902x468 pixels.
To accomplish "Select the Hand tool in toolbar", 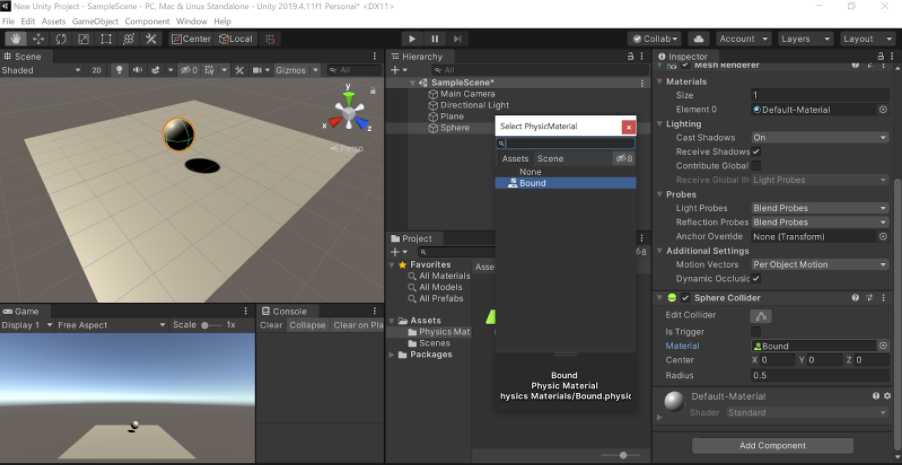I will (16, 39).
